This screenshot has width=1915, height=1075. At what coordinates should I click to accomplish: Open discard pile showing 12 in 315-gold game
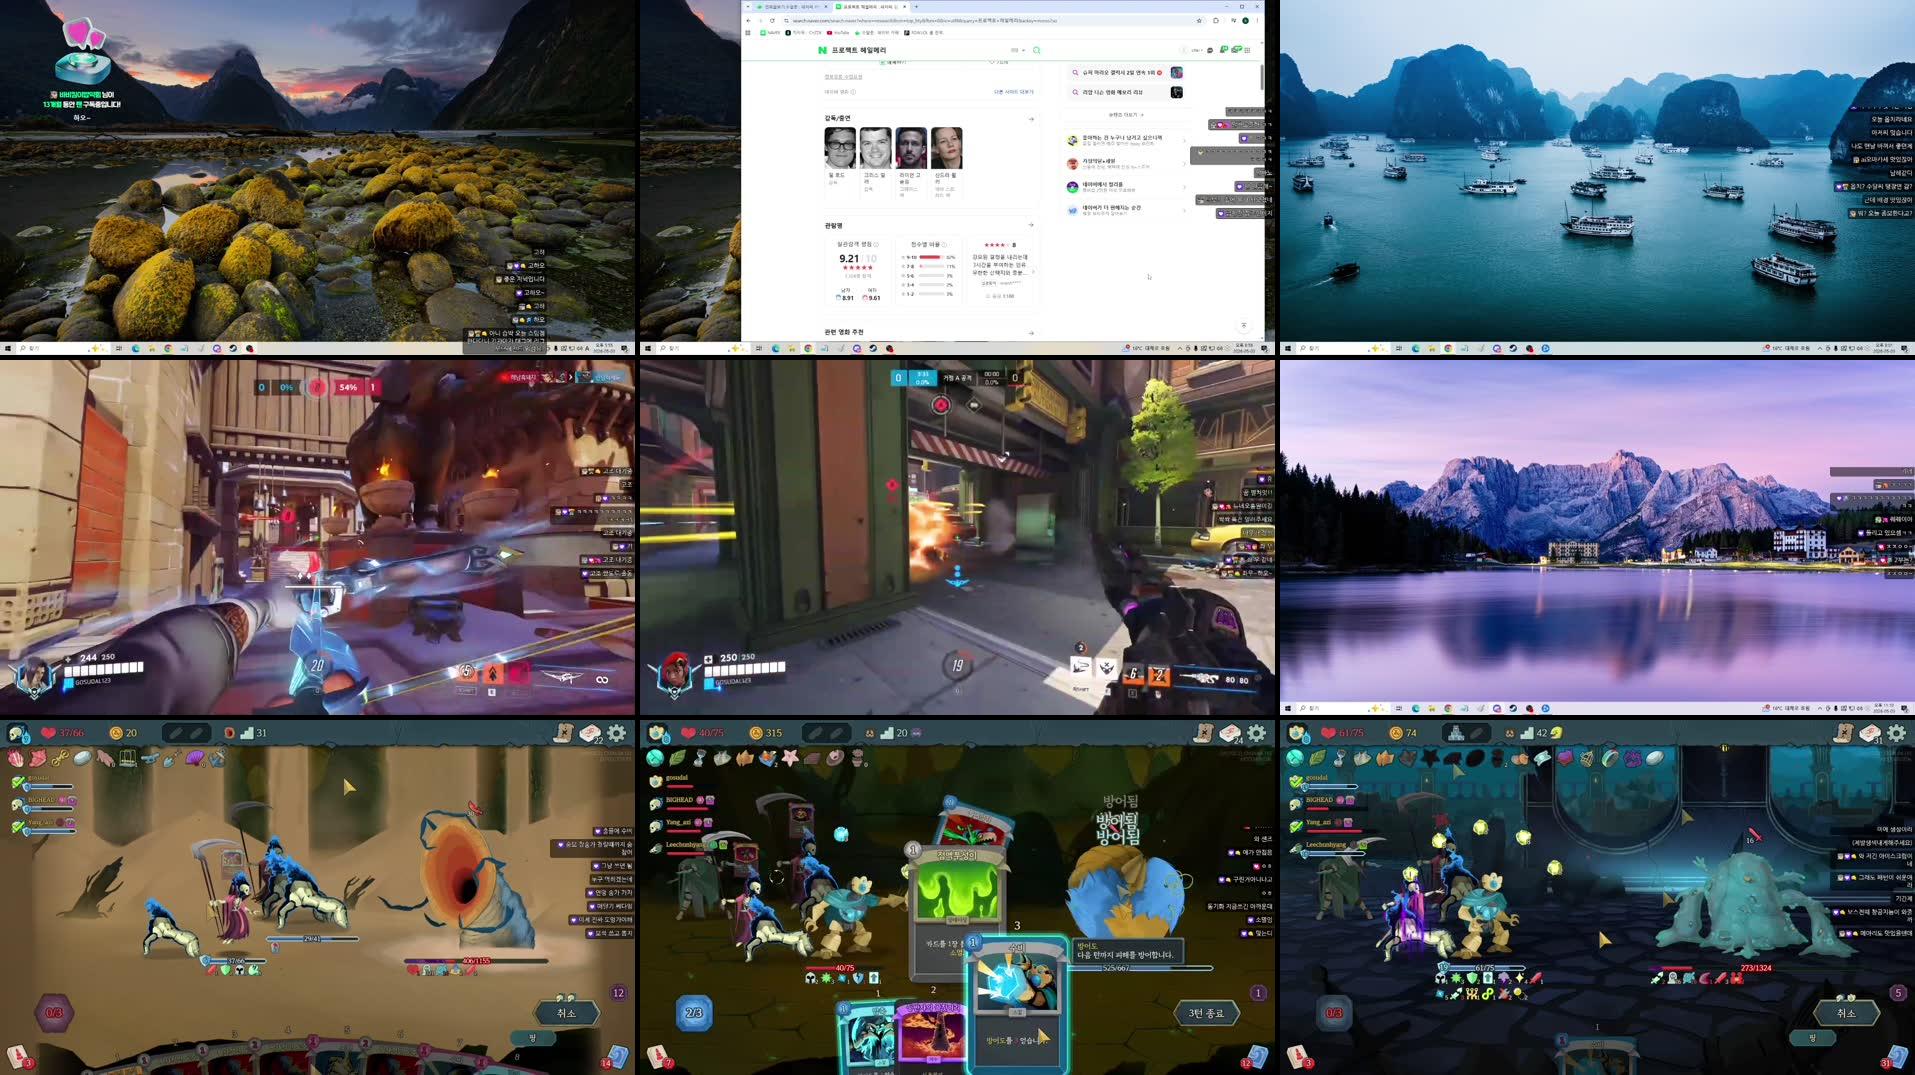[x=1256, y=1056]
